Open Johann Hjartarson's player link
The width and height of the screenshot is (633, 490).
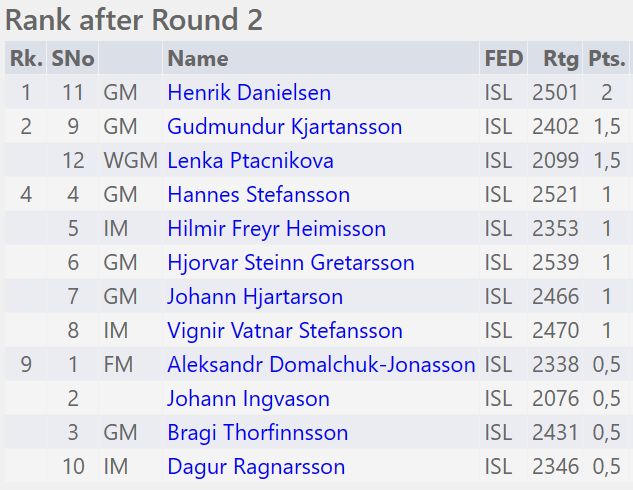coord(255,297)
